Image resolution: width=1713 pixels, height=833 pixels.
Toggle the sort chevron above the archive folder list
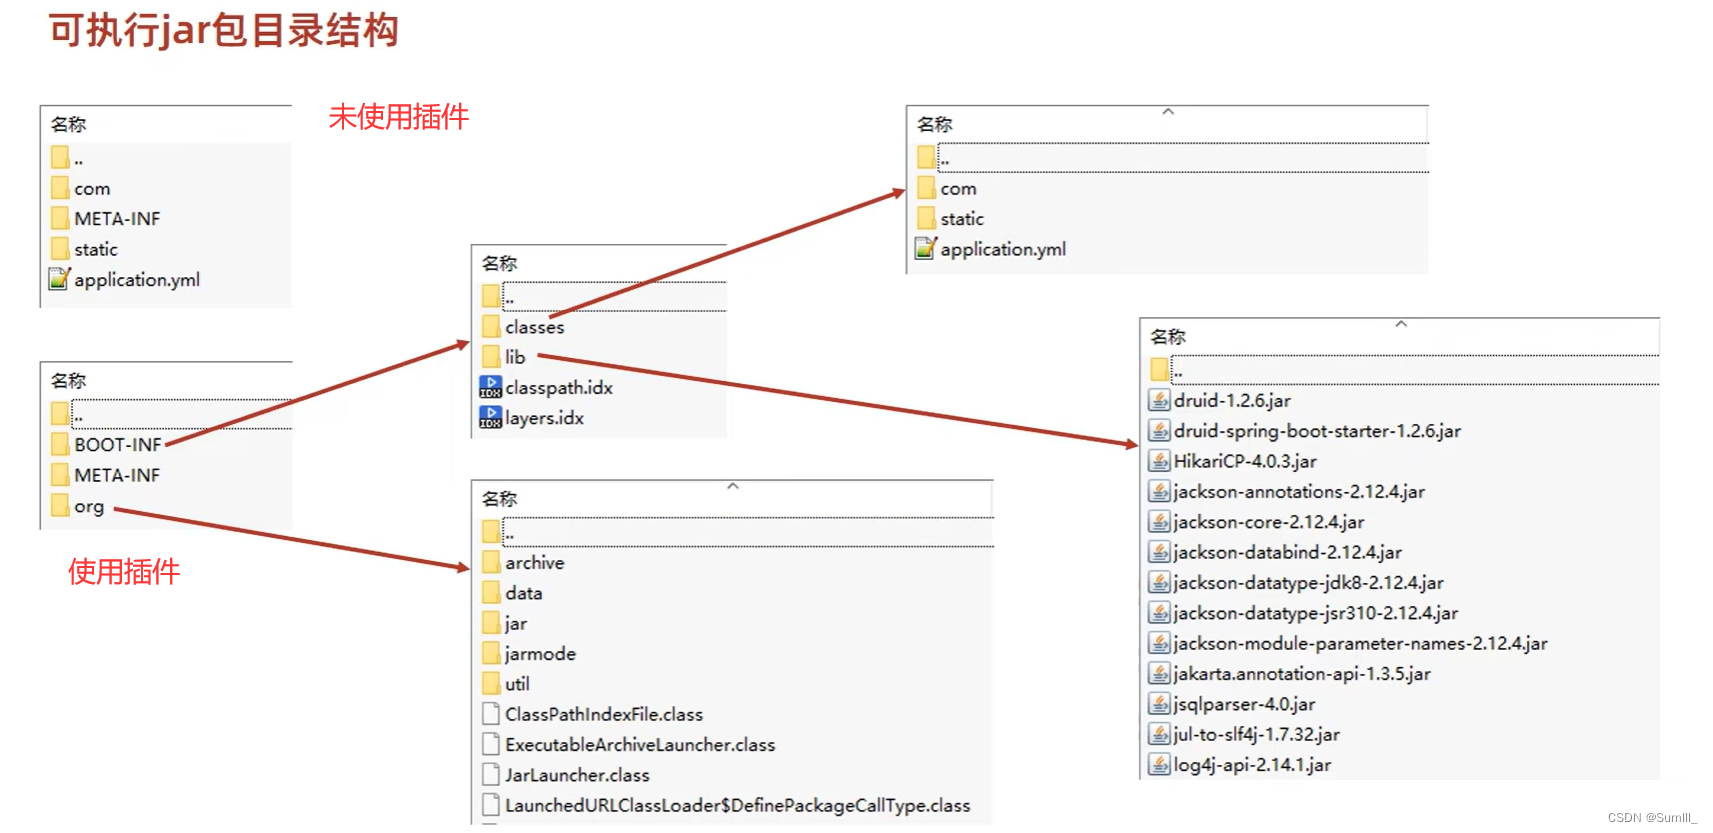[733, 486]
